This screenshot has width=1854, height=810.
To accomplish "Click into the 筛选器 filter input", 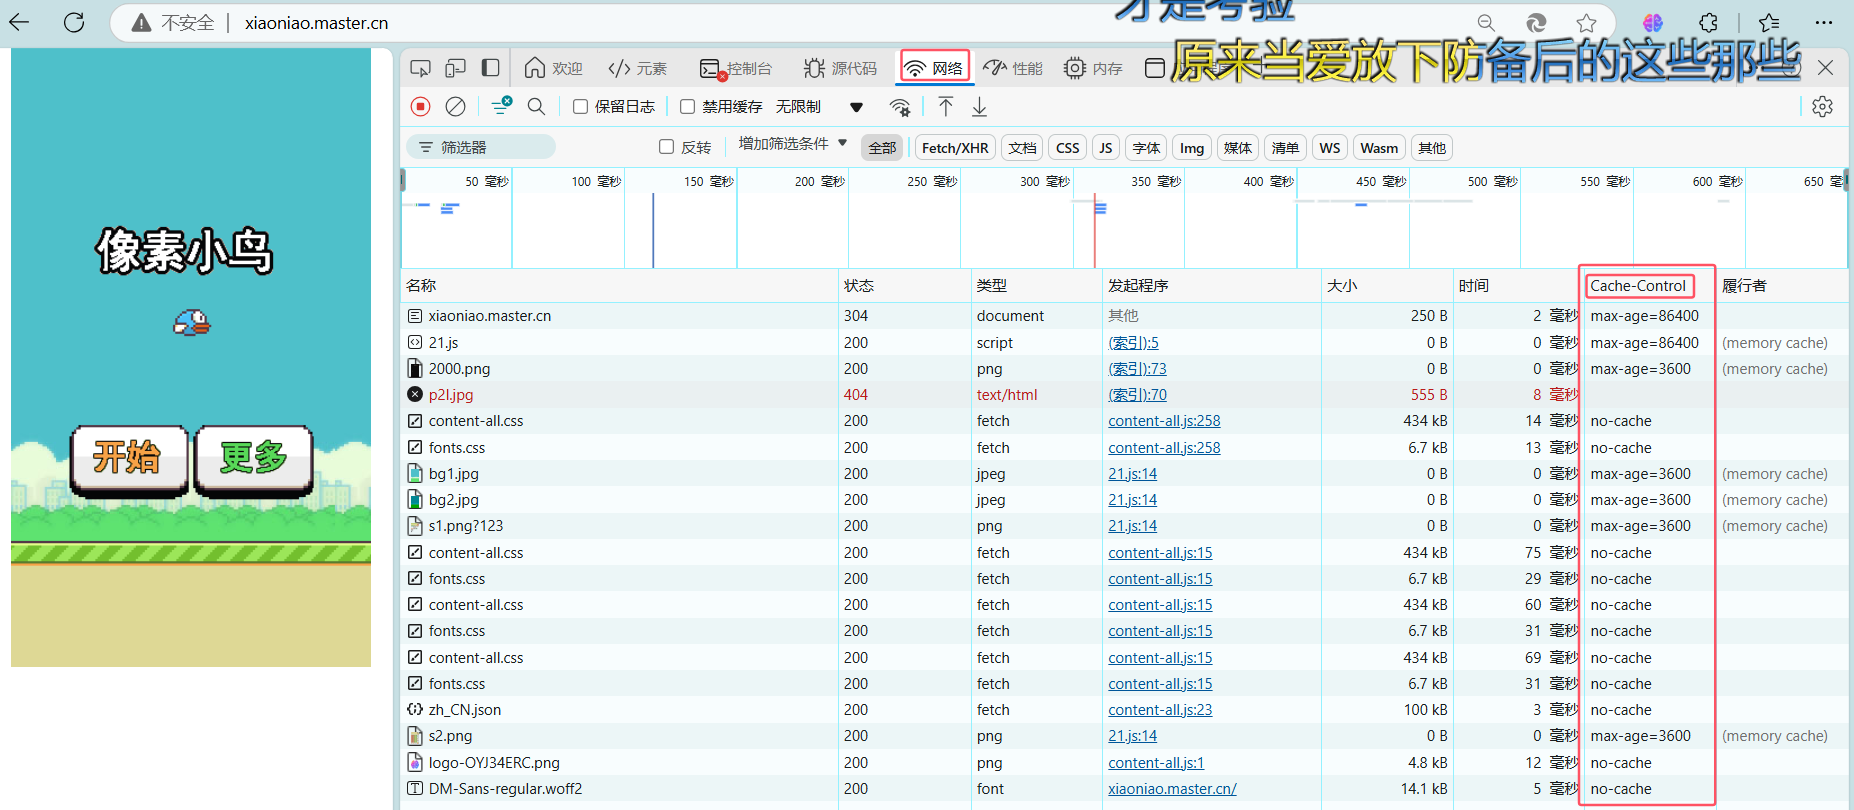I will (481, 147).
